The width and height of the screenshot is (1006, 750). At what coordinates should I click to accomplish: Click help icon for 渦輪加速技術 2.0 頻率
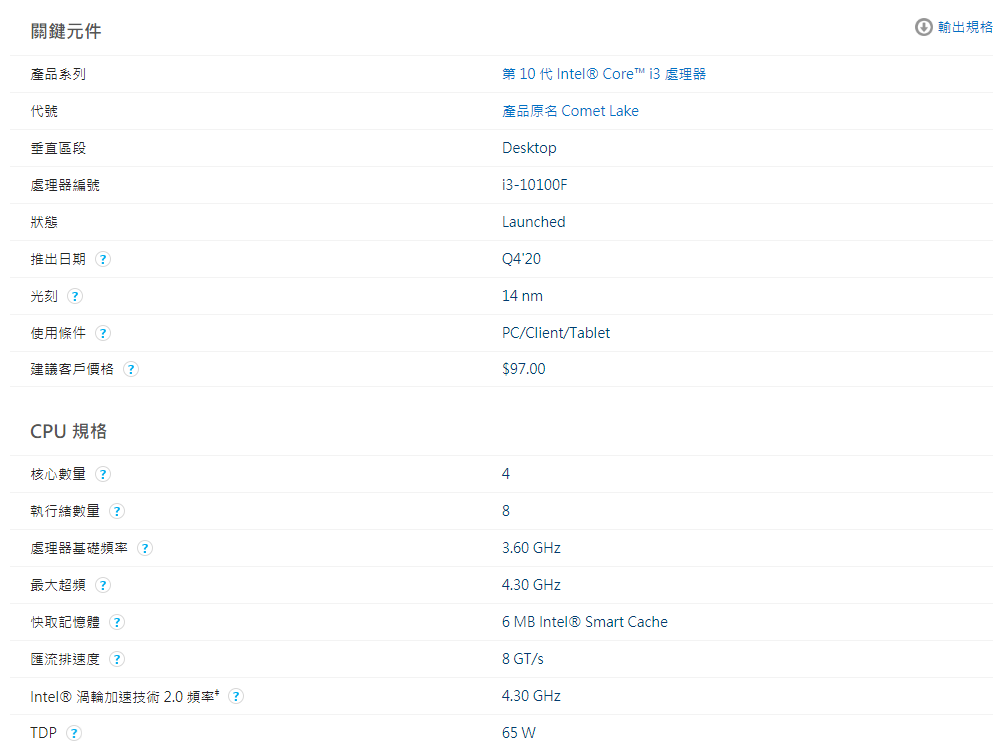pos(236,696)
